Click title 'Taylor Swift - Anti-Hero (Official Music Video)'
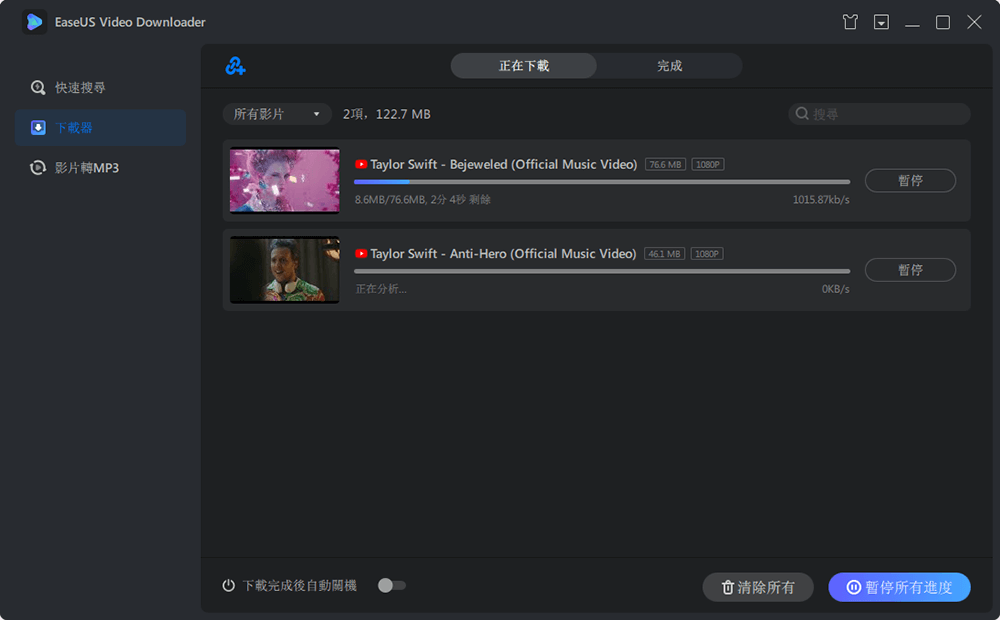Screen dimensions: 1000x620 pyautogui.click(x=503, y=254)
